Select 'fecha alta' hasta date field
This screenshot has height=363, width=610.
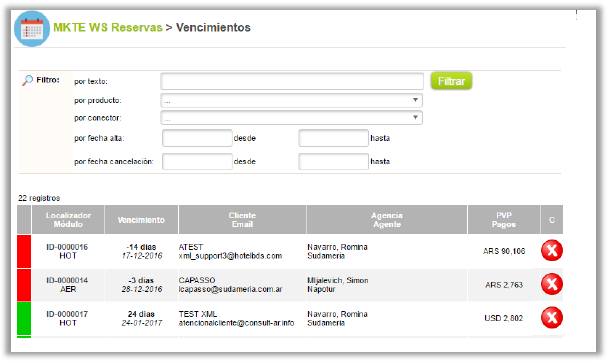click(333, 138)
